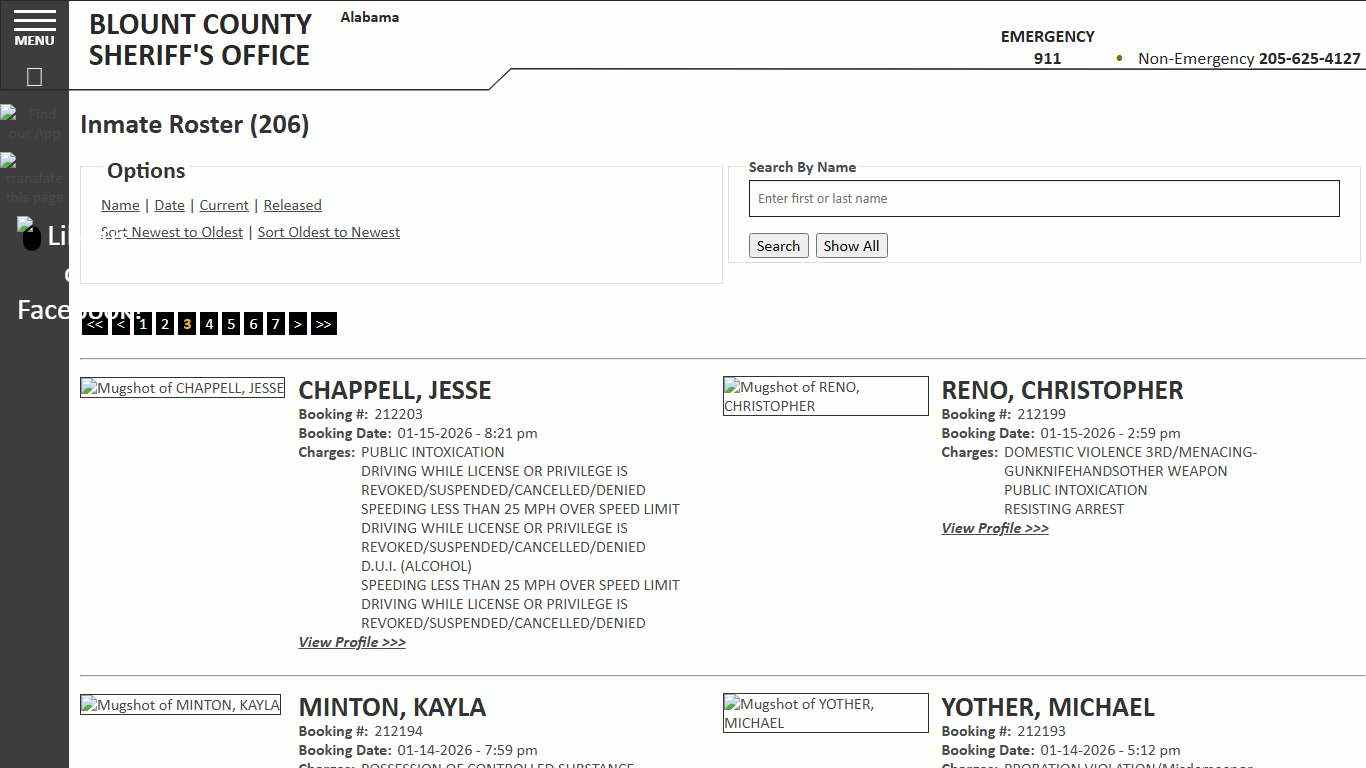This screenshot has width=1366, height=768.
Task: Sort the roster Oldest to Newest
Action: click(329, 231)
